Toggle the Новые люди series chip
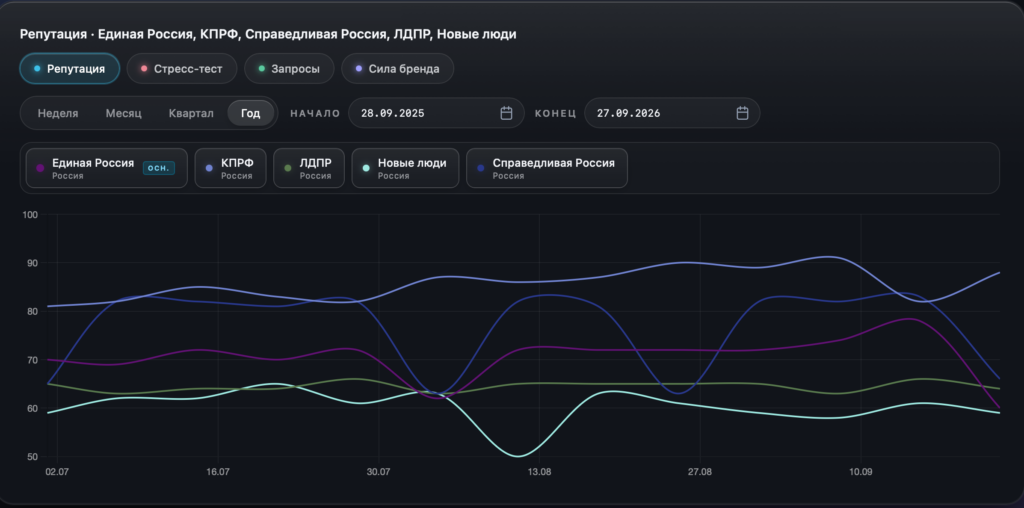This screenshot has height=508, width=1024. (x=406, y=168)
